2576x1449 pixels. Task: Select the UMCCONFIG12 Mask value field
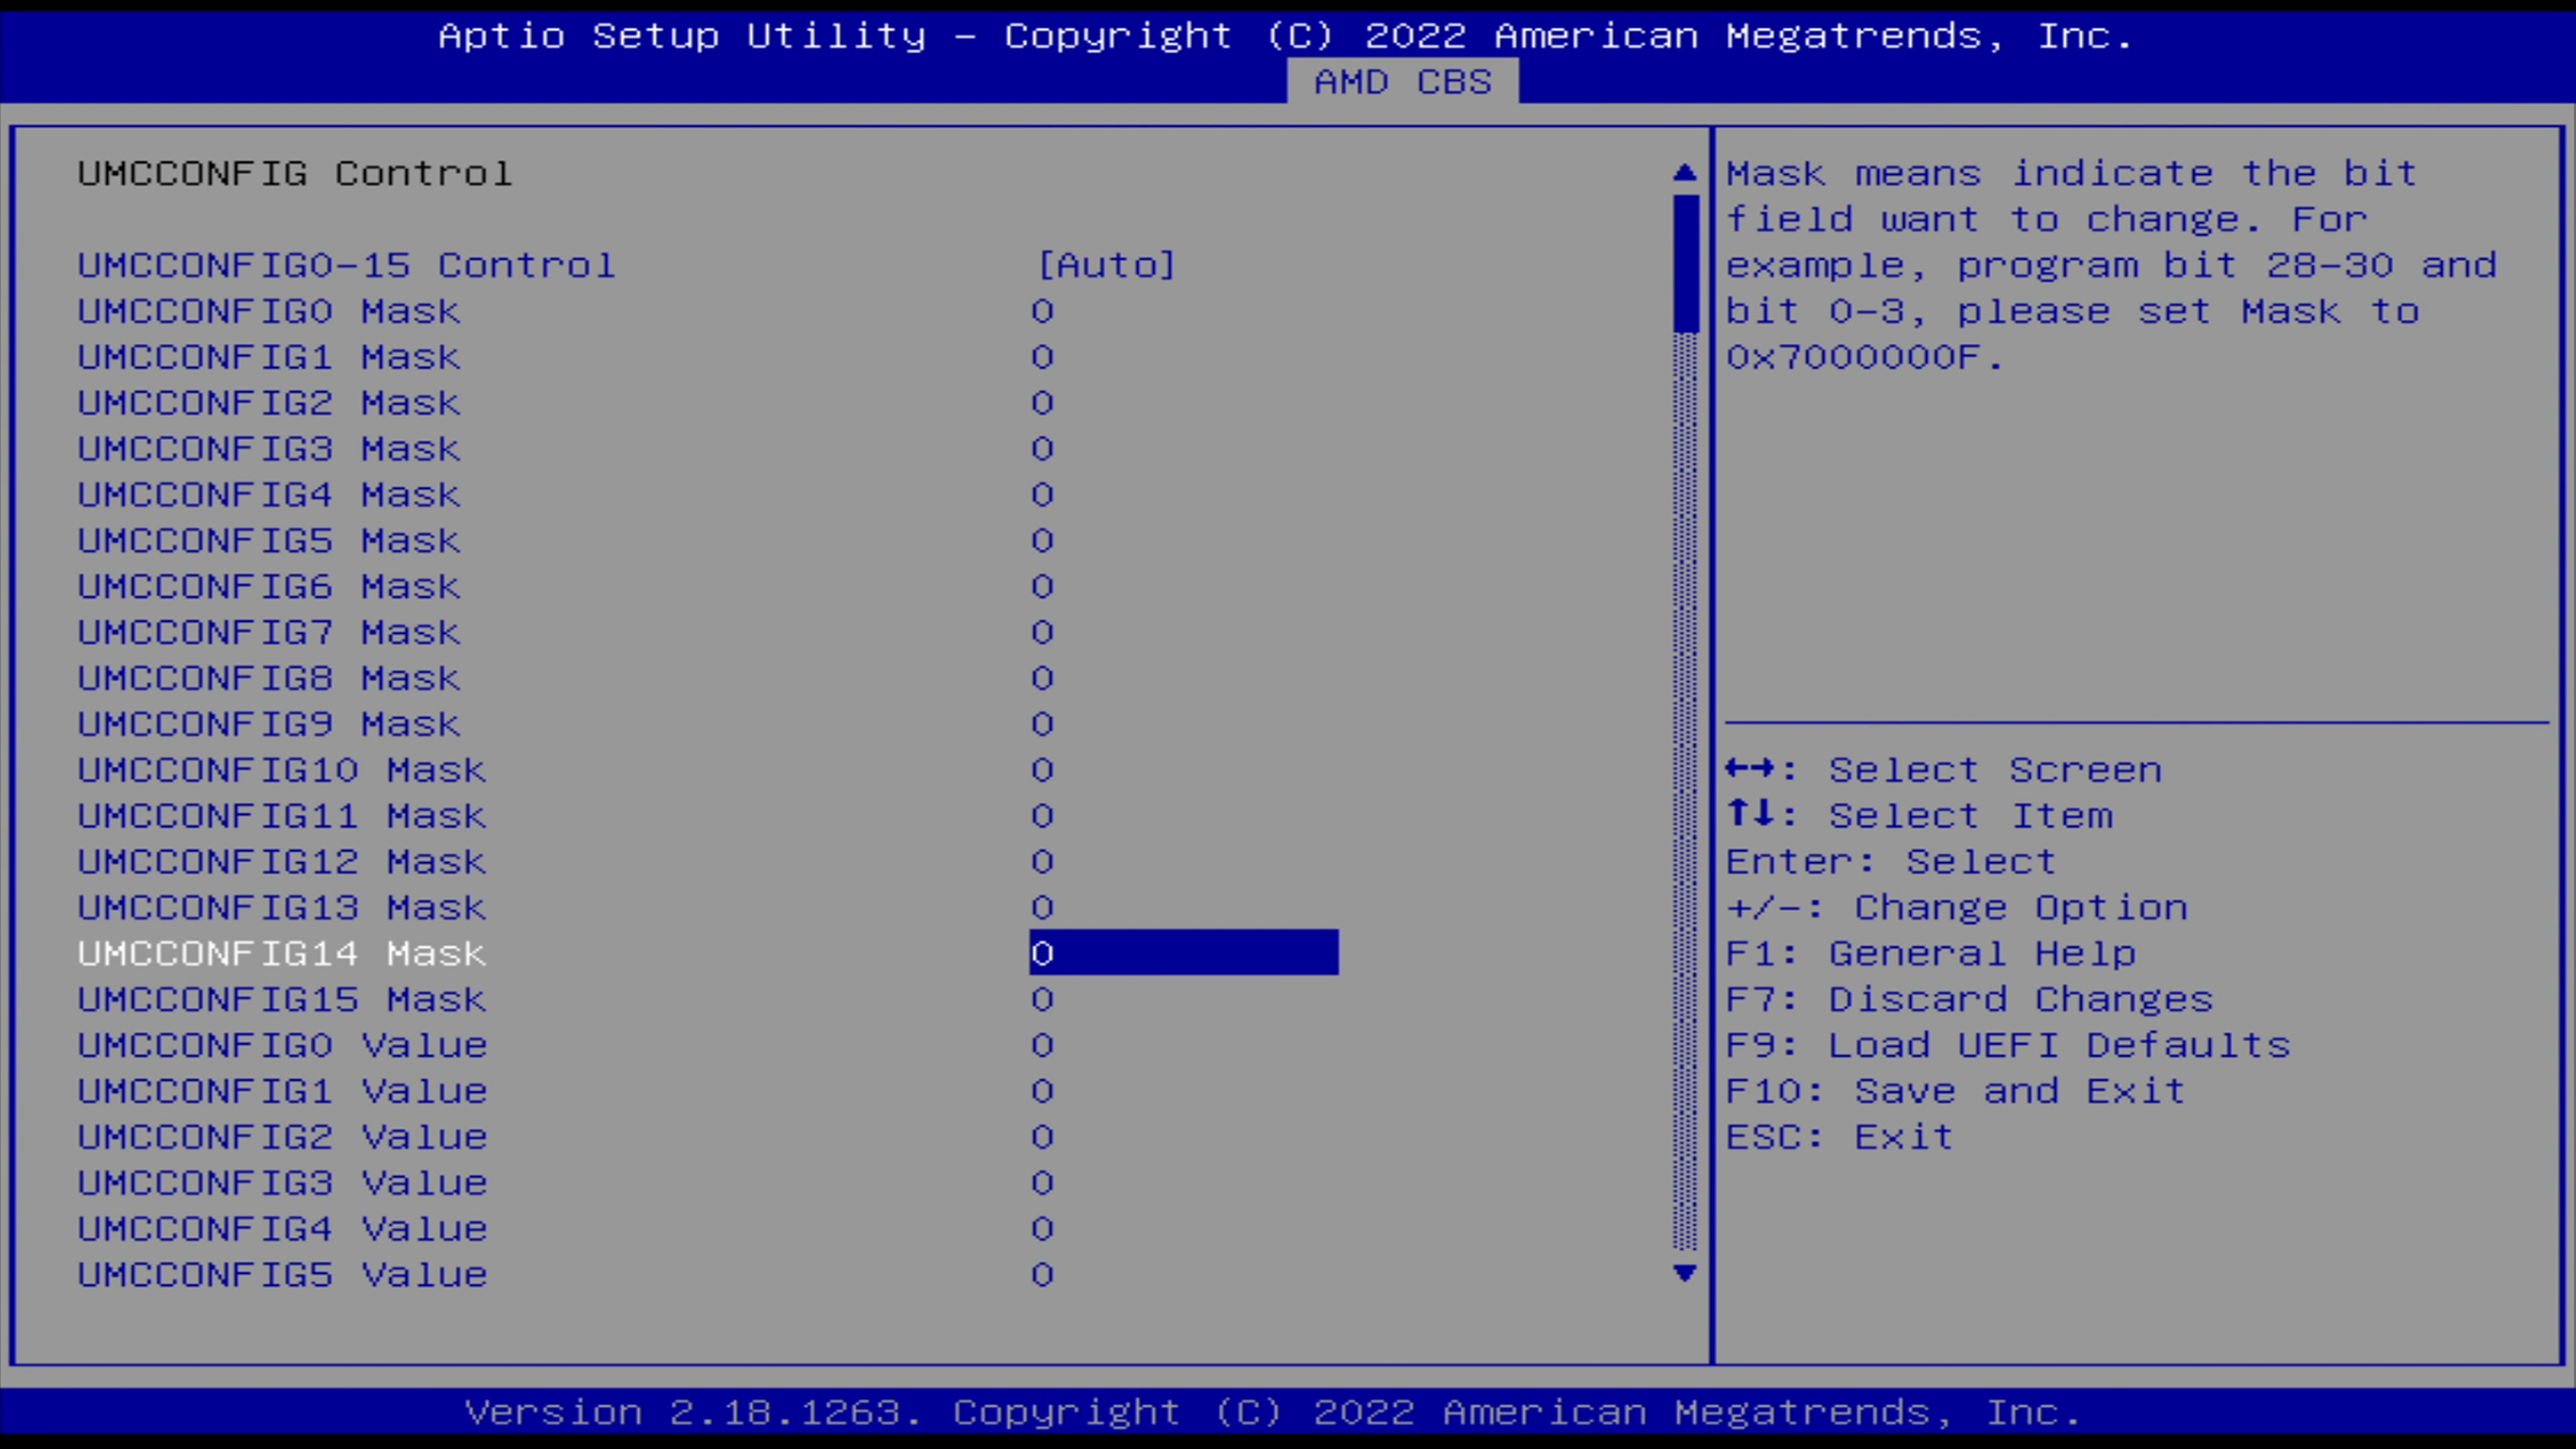[x=1042, y=862]
